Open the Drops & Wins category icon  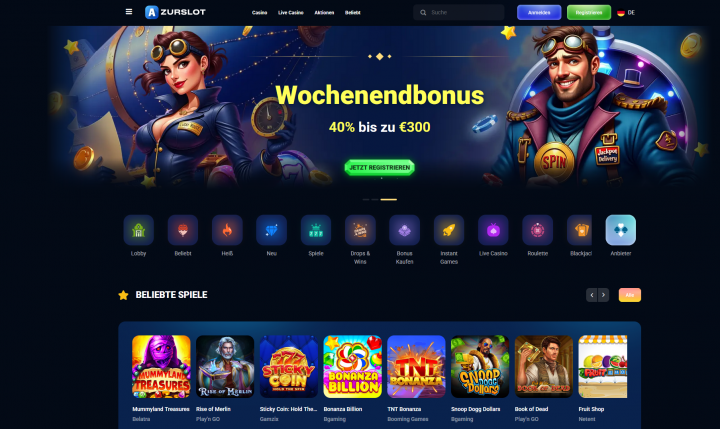point(360,230)
